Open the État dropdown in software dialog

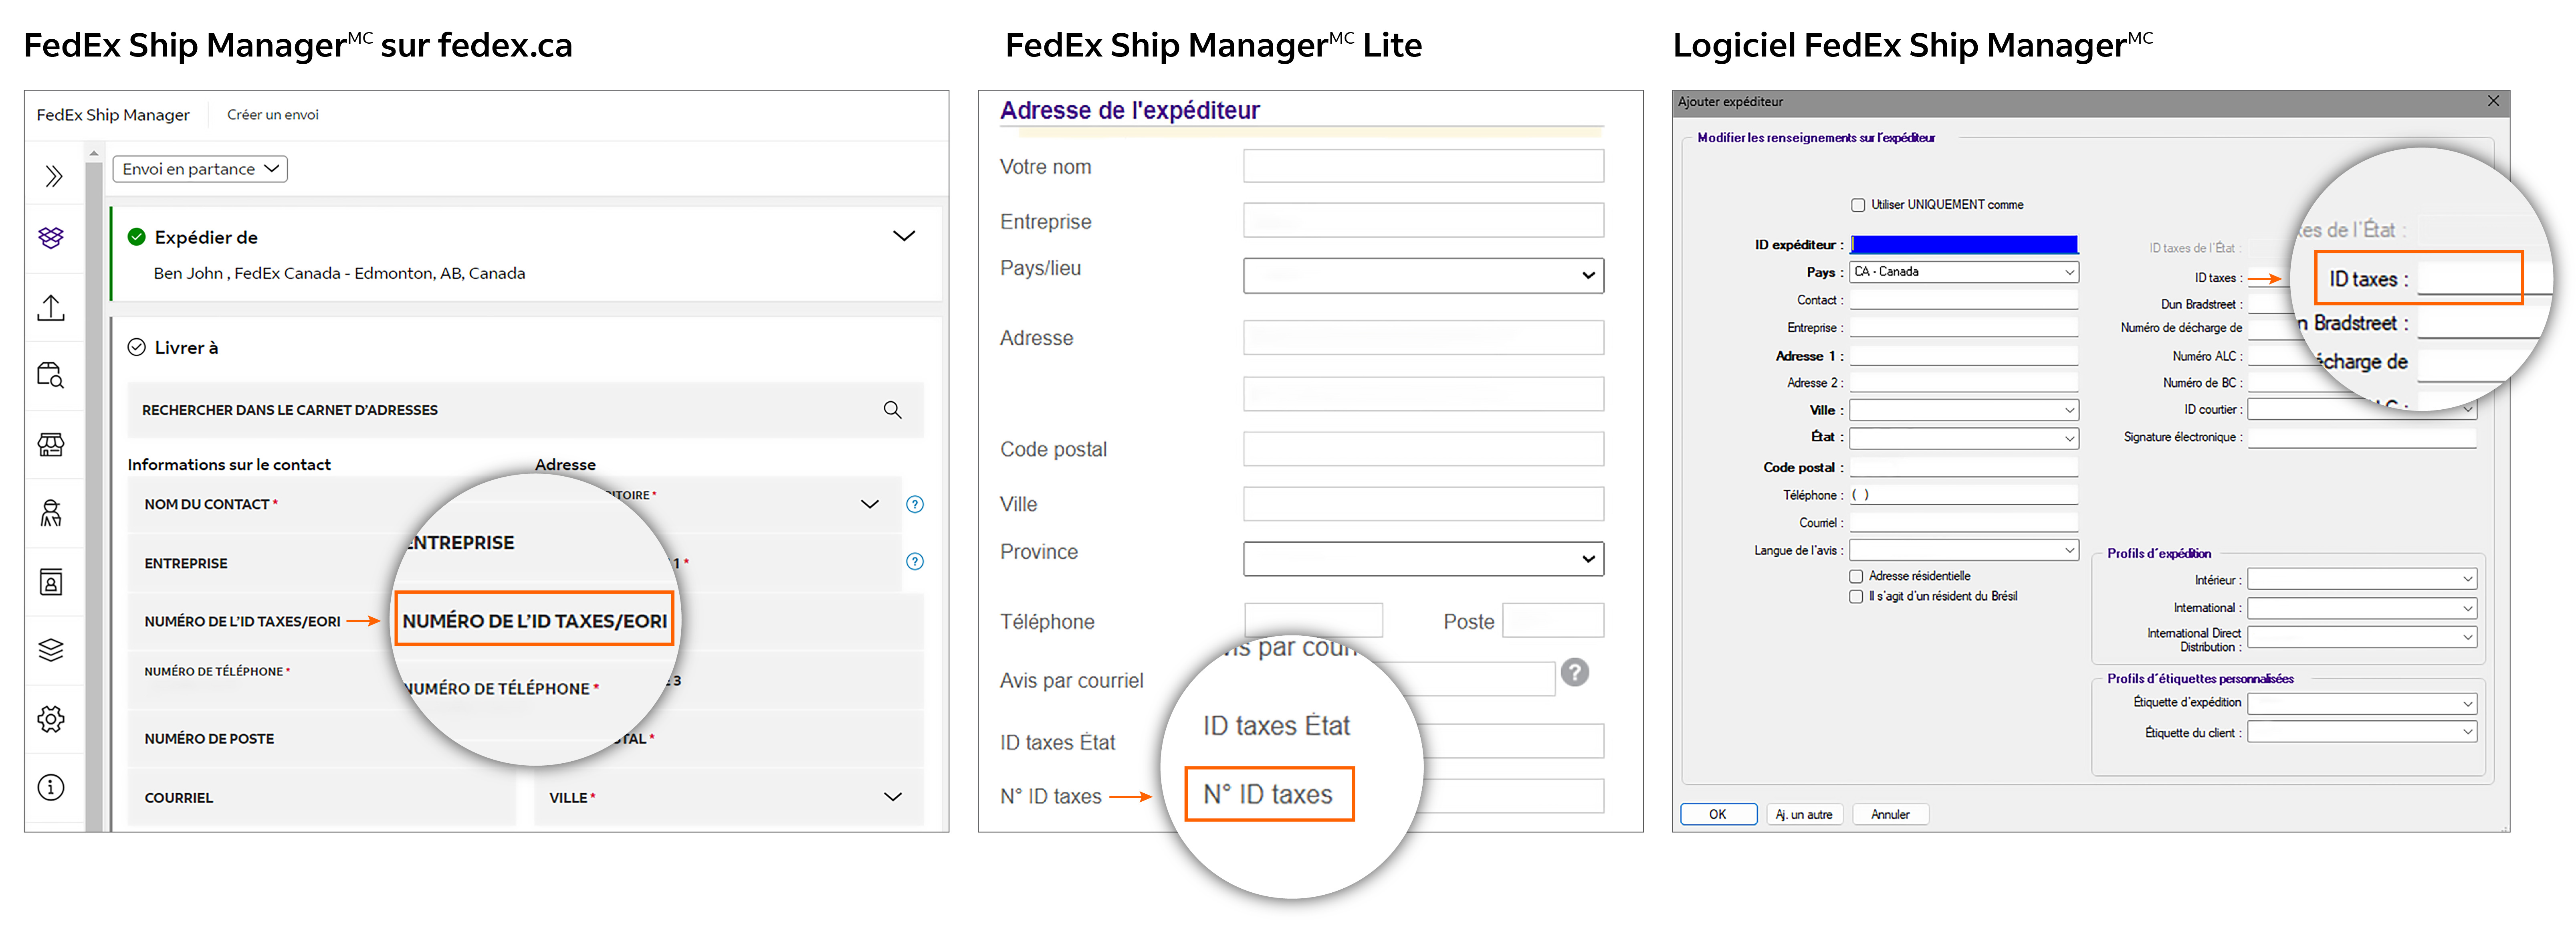click(x=1964, y=438)
